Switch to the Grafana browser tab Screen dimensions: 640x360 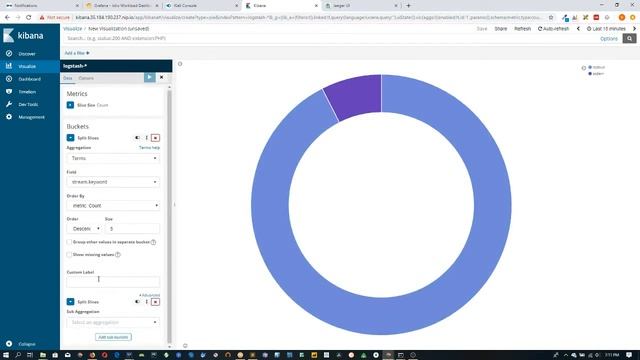122,6
